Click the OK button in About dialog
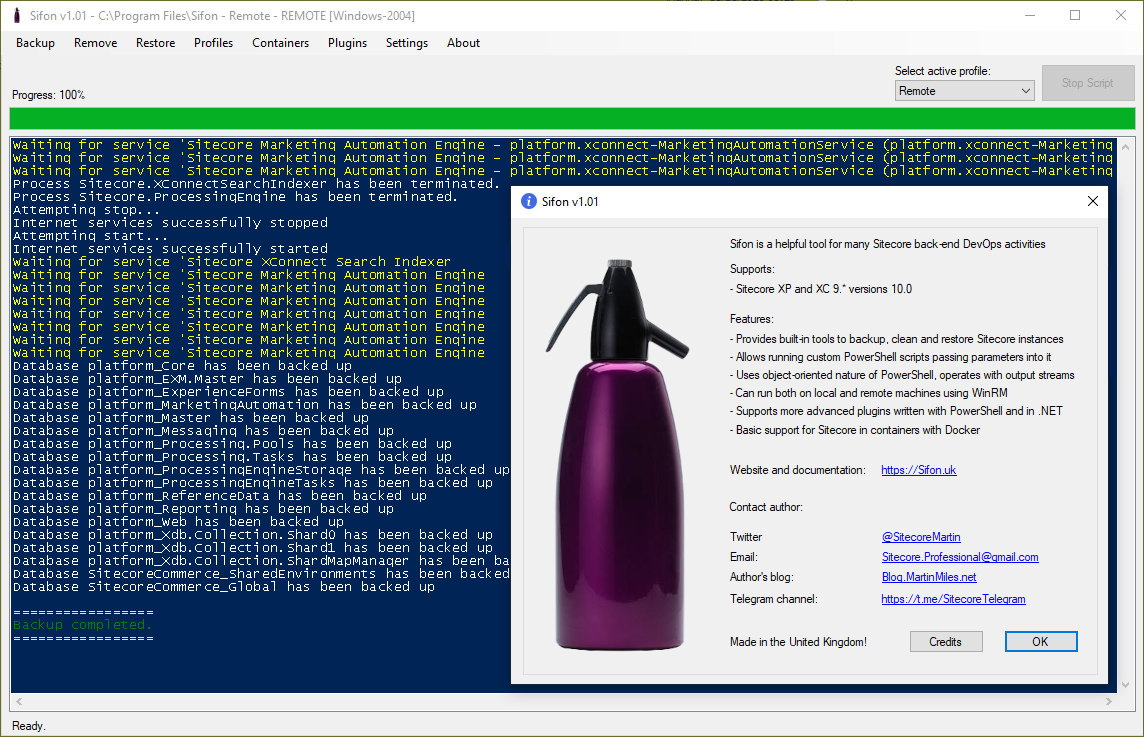1144x737 pixels. pyautogui.click(x=1040, y=641)
